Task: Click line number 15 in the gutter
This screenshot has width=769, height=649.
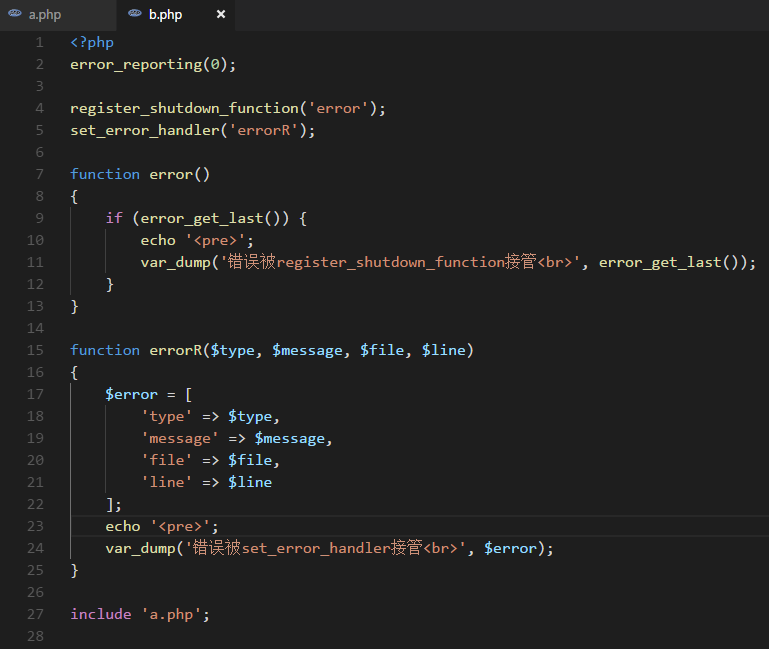Action: coord(36,350)
